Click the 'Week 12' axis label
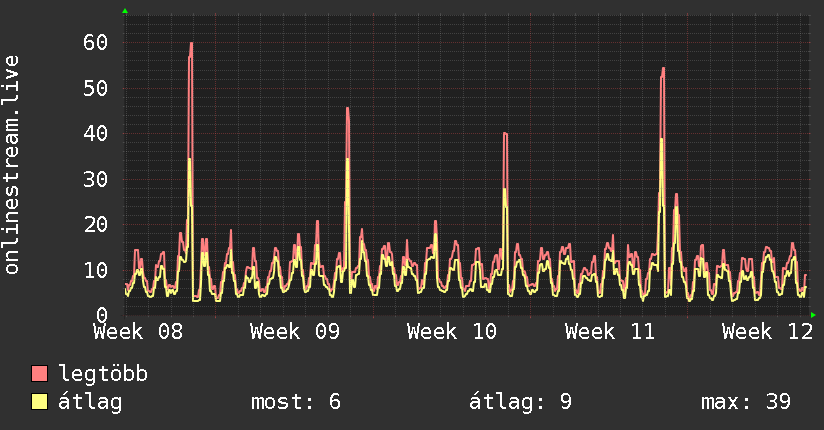The image size is (824, 430). (x=767, y=332)
